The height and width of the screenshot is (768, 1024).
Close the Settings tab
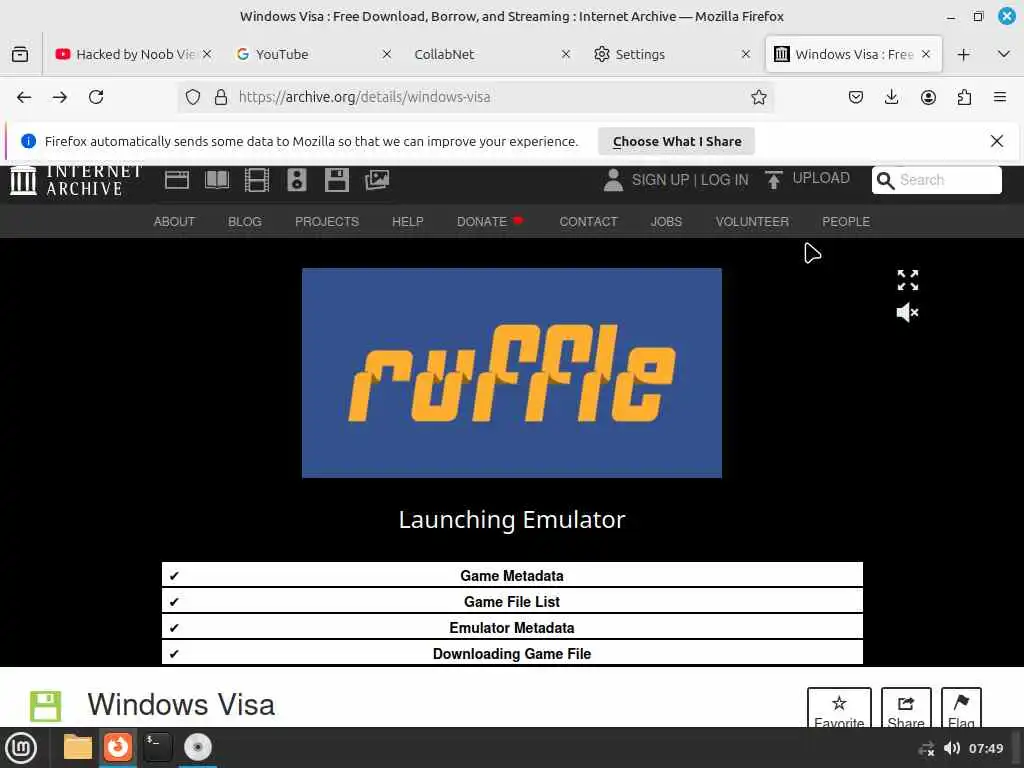(746, 54)
